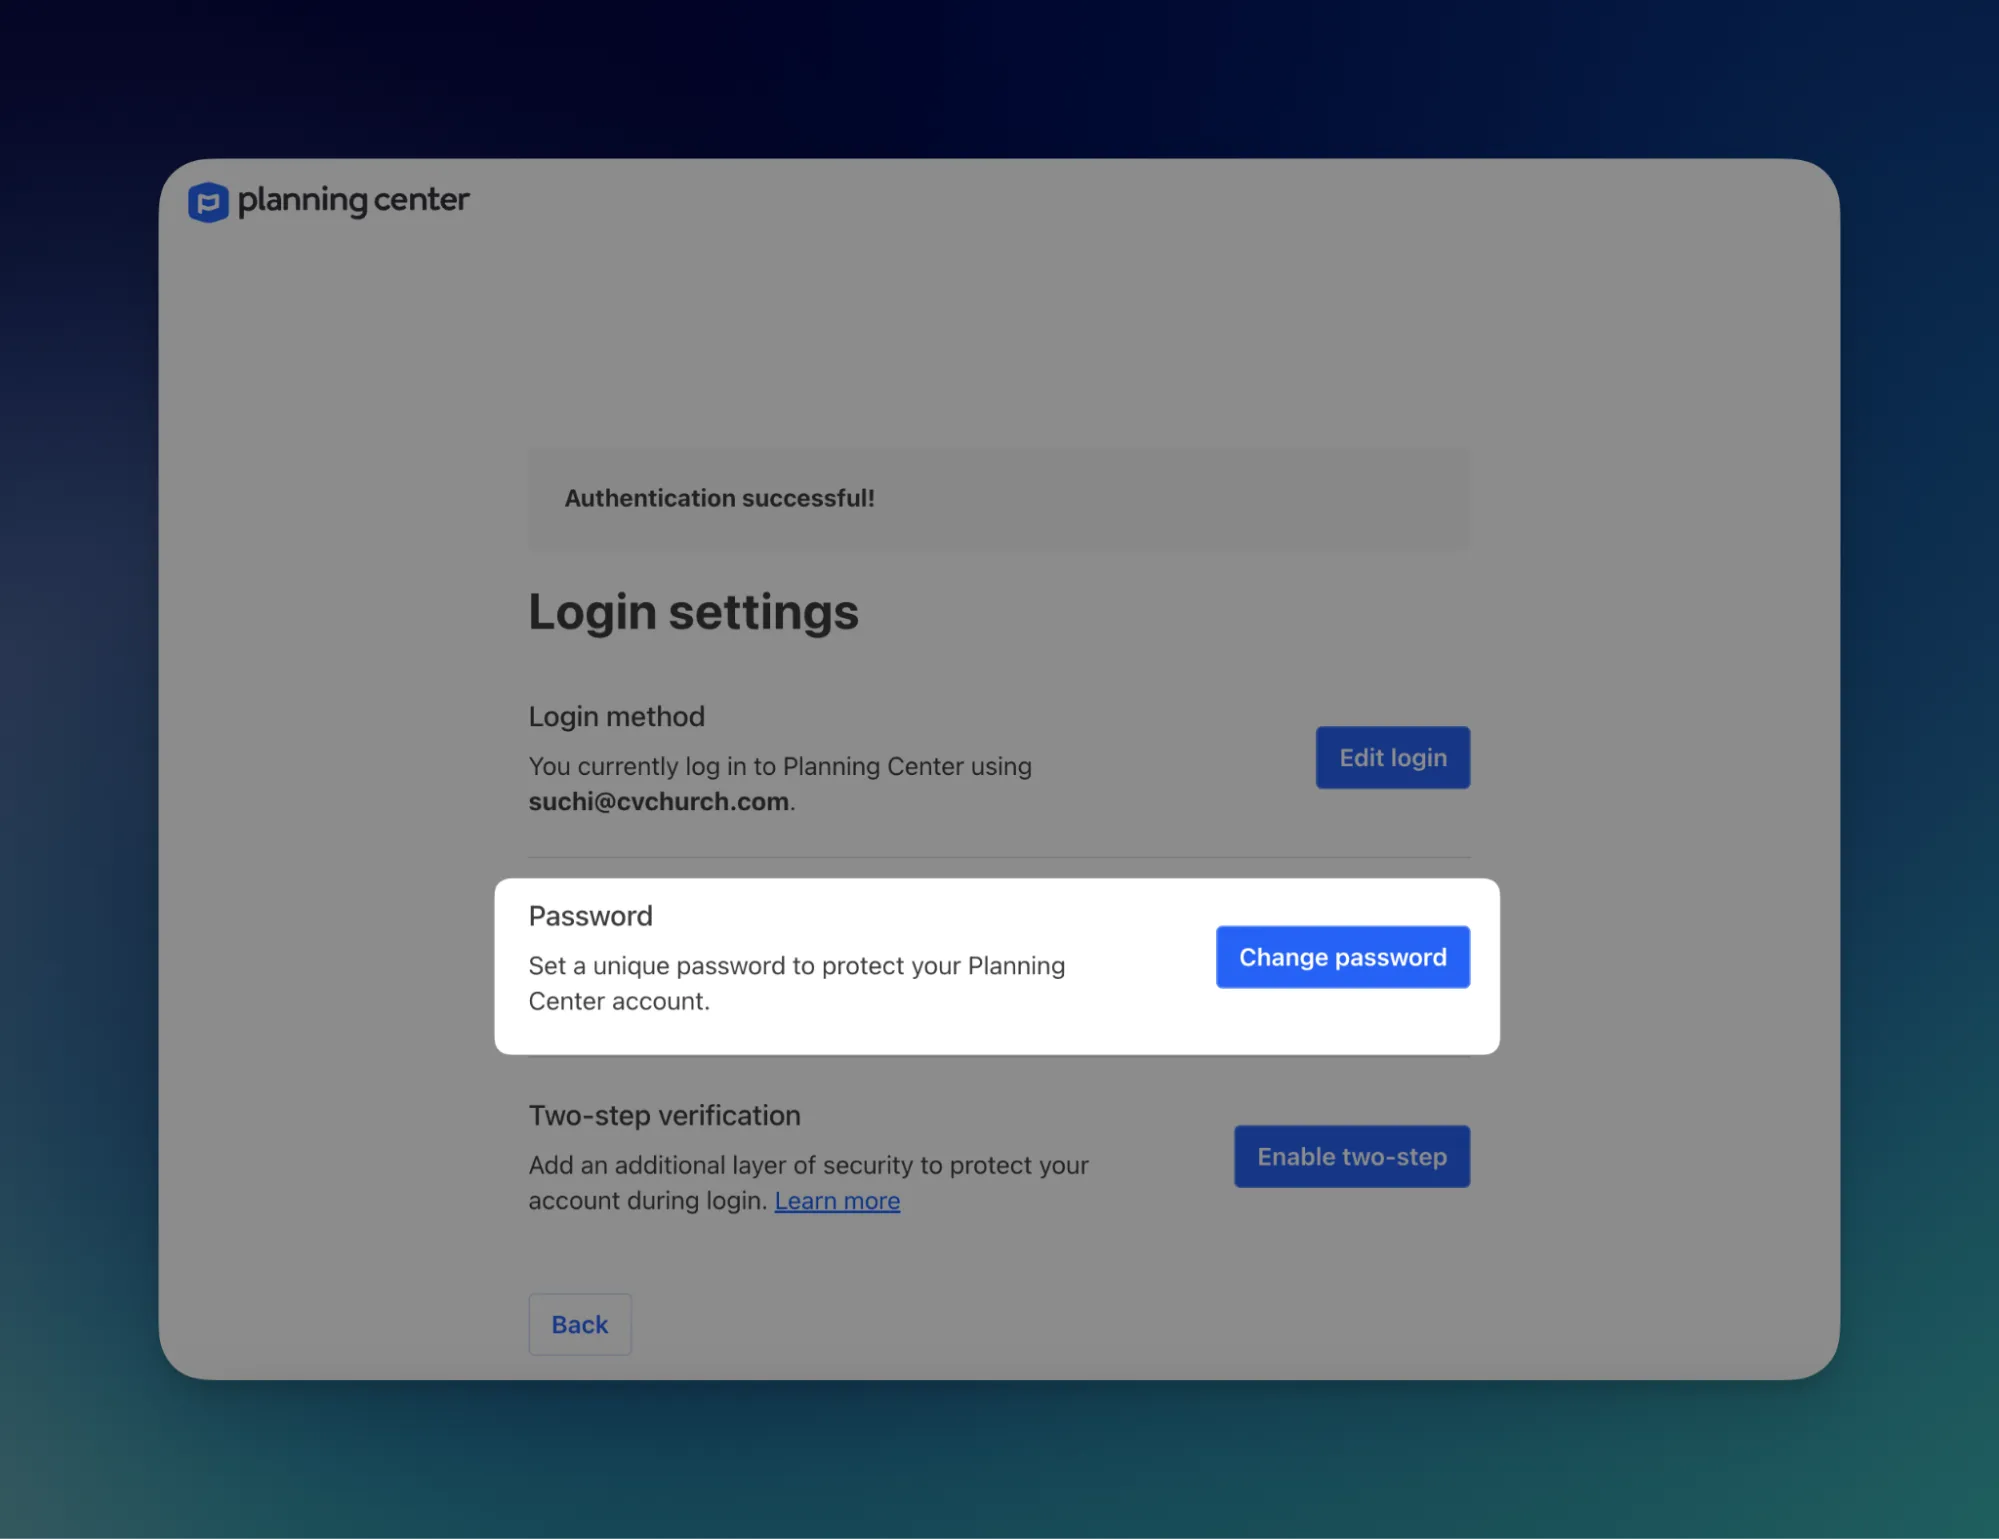
Task: Click Back to return to the previous page
Action: tap(579, 1324)
